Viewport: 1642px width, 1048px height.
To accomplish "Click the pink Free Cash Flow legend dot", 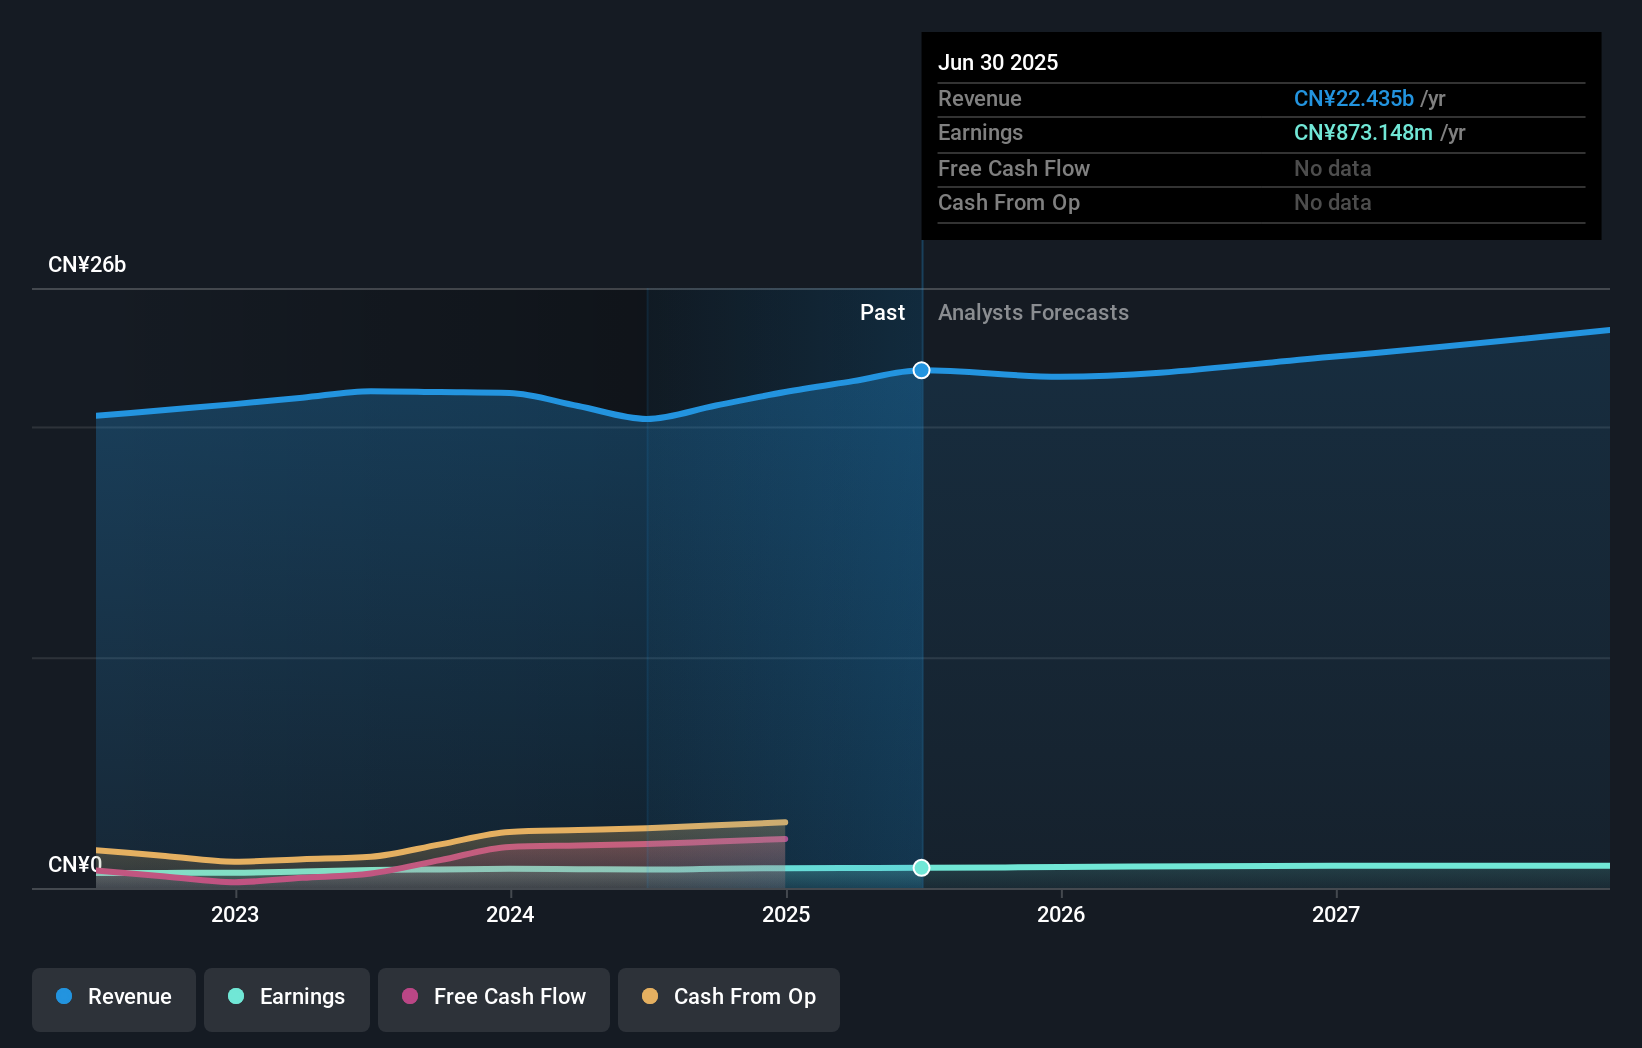I will pyautogui.click(x=409, y=997).
